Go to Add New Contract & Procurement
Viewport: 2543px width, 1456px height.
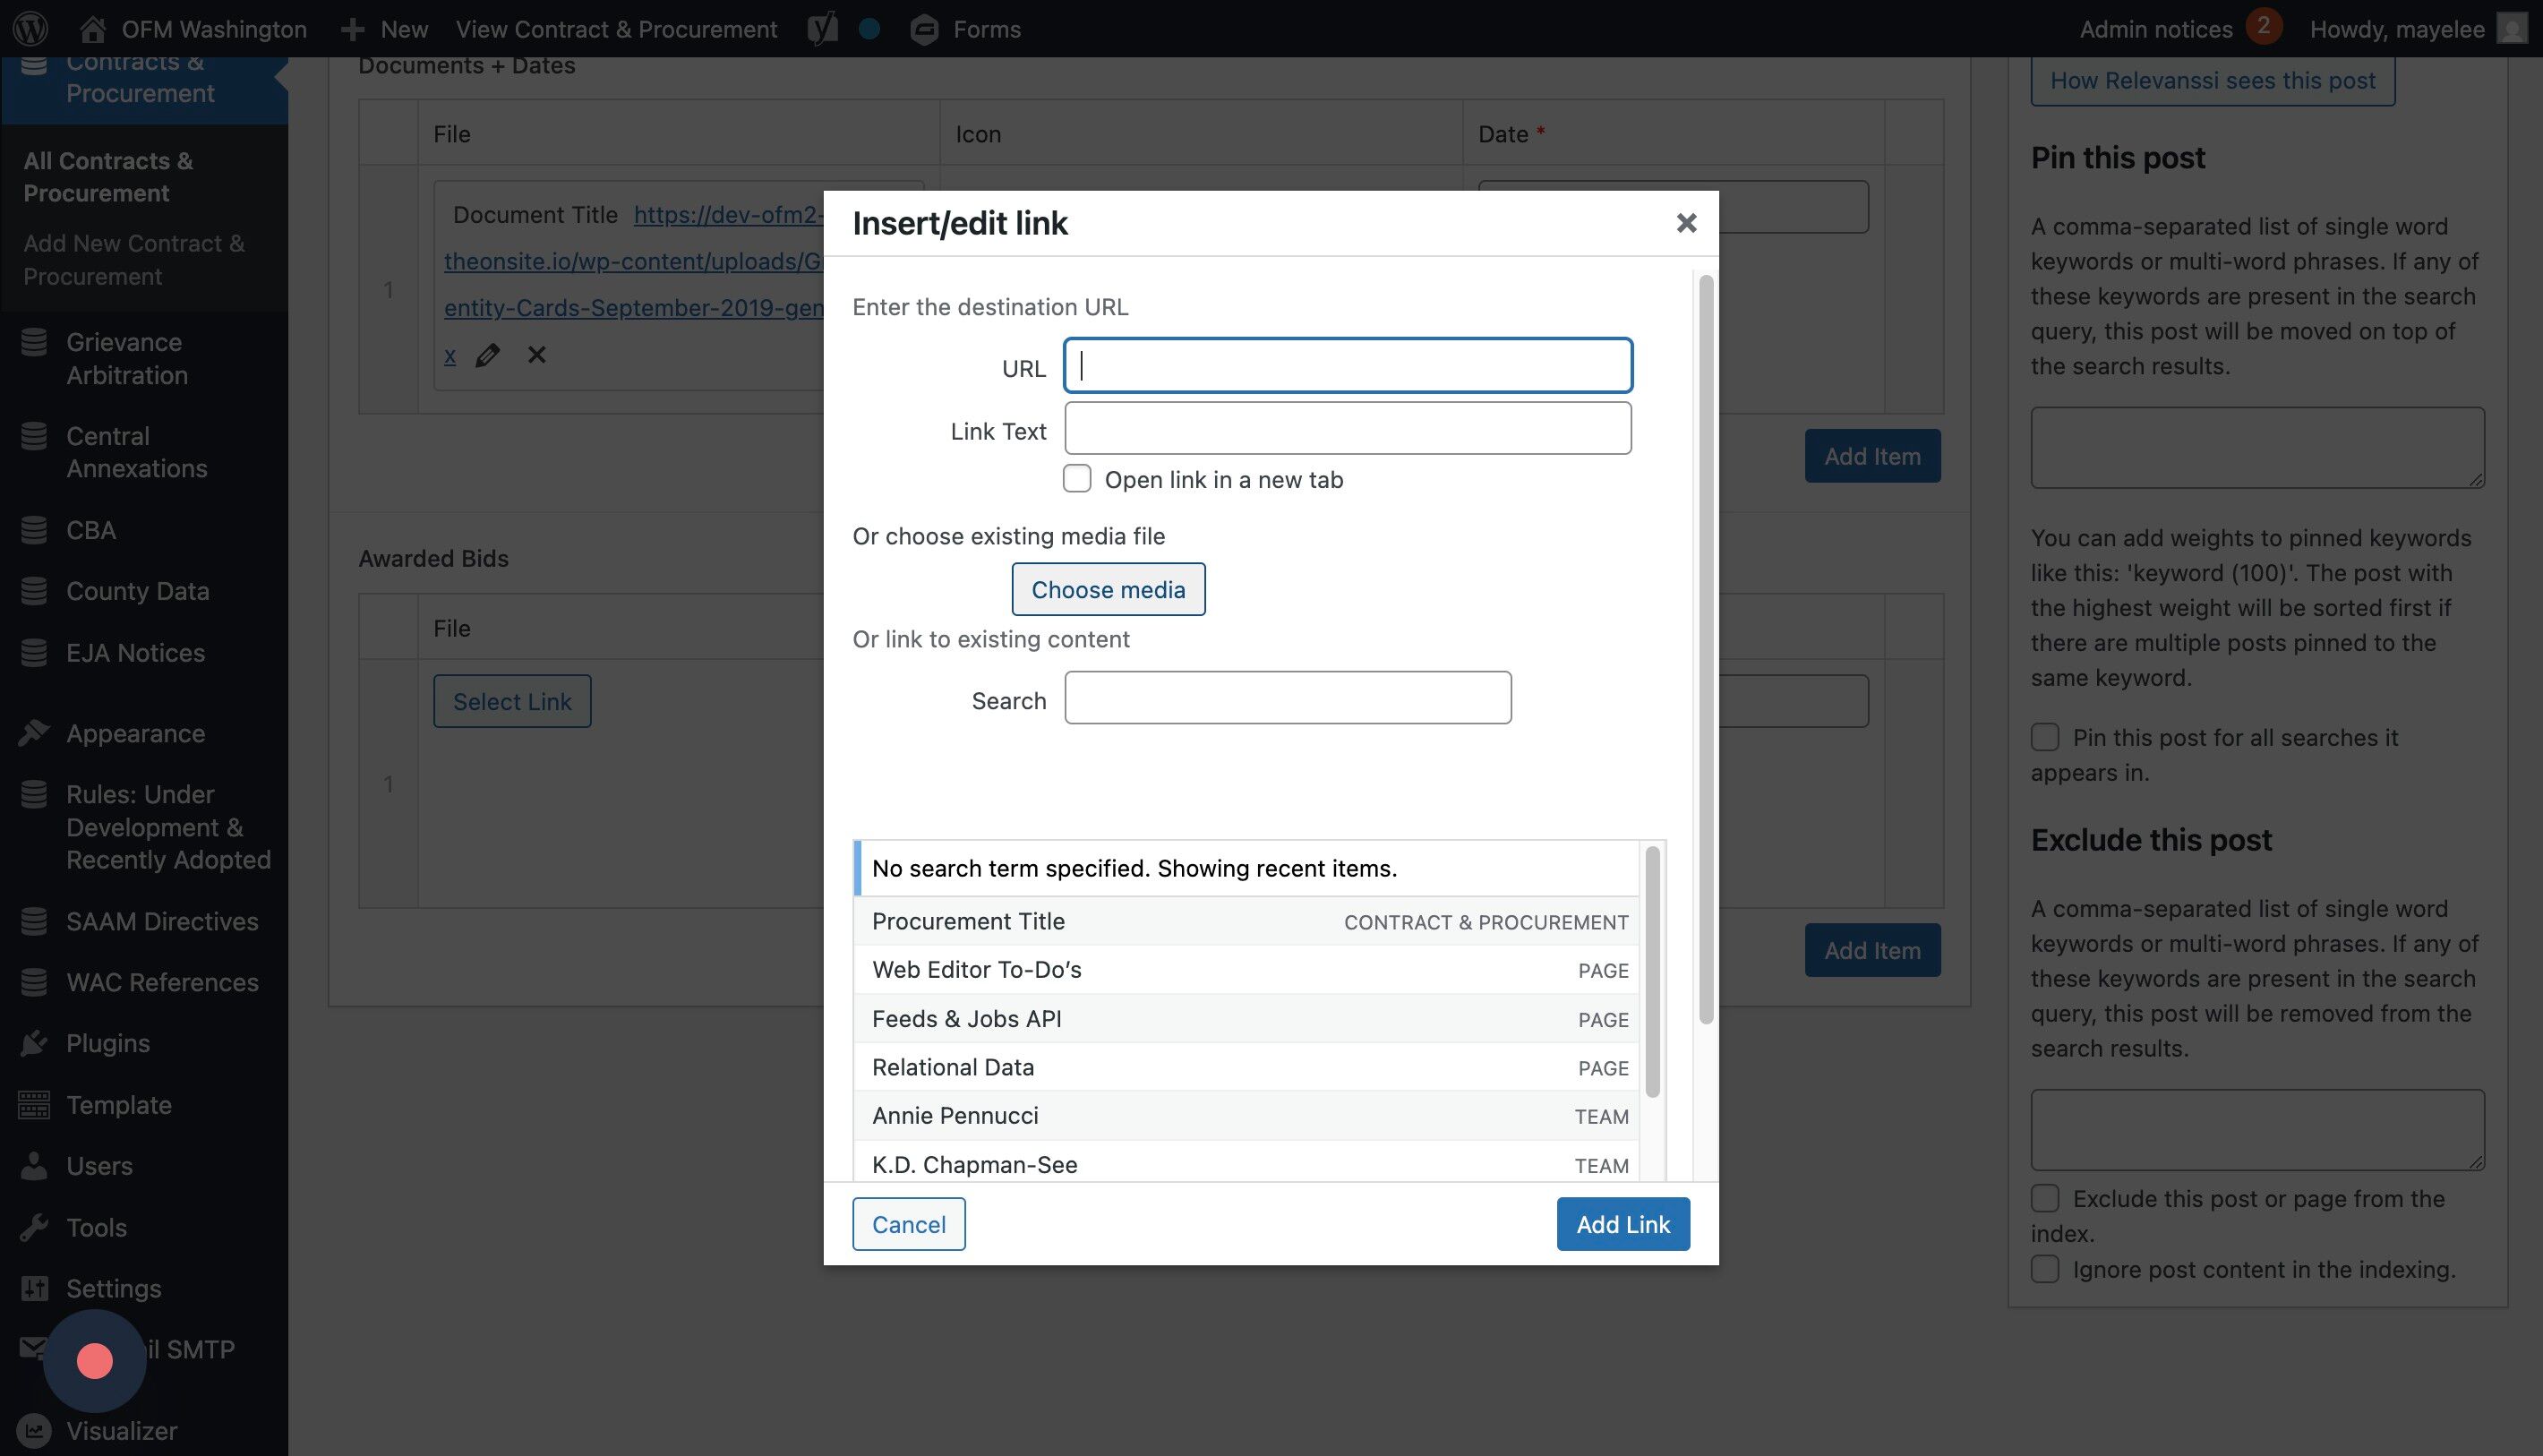[x=133, y=260]
